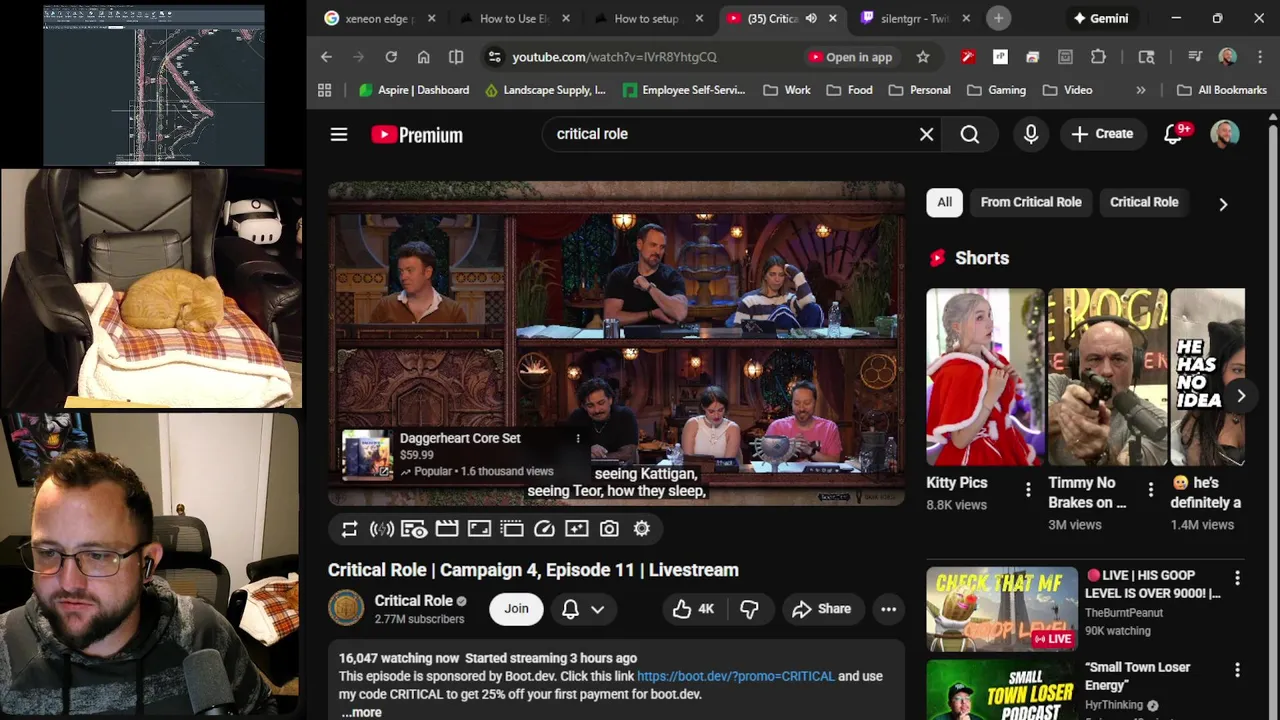The height and width of the screenshot is (720, 1280).
Task: Click the Open in app button
Action: (x=850, y=57)
